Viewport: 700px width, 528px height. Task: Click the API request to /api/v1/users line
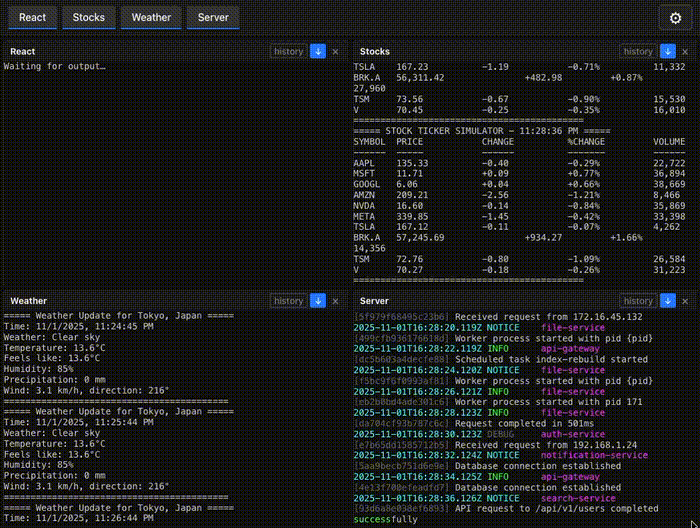point(506,514)
